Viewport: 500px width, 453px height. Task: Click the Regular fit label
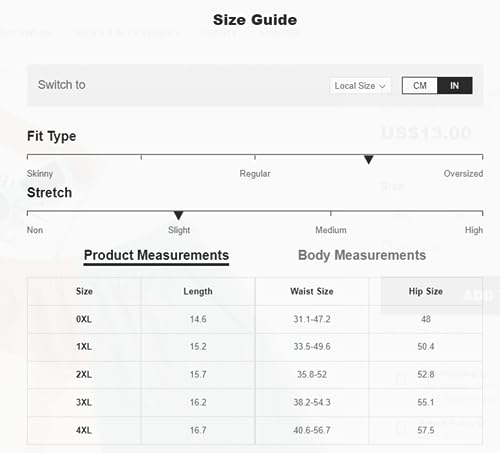point(255,174)
